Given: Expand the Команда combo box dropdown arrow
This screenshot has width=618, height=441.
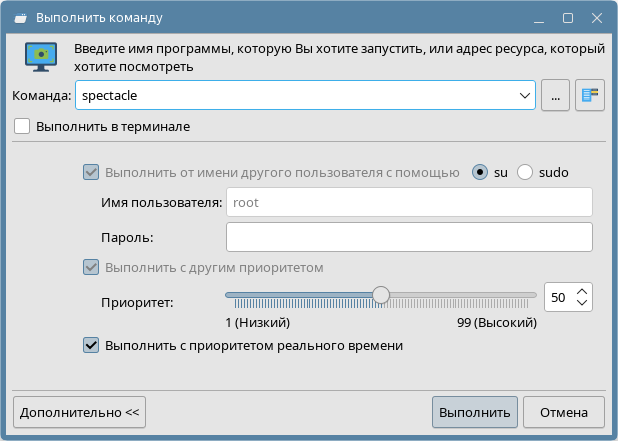Looking at the screenshot, I should [525, 96].
